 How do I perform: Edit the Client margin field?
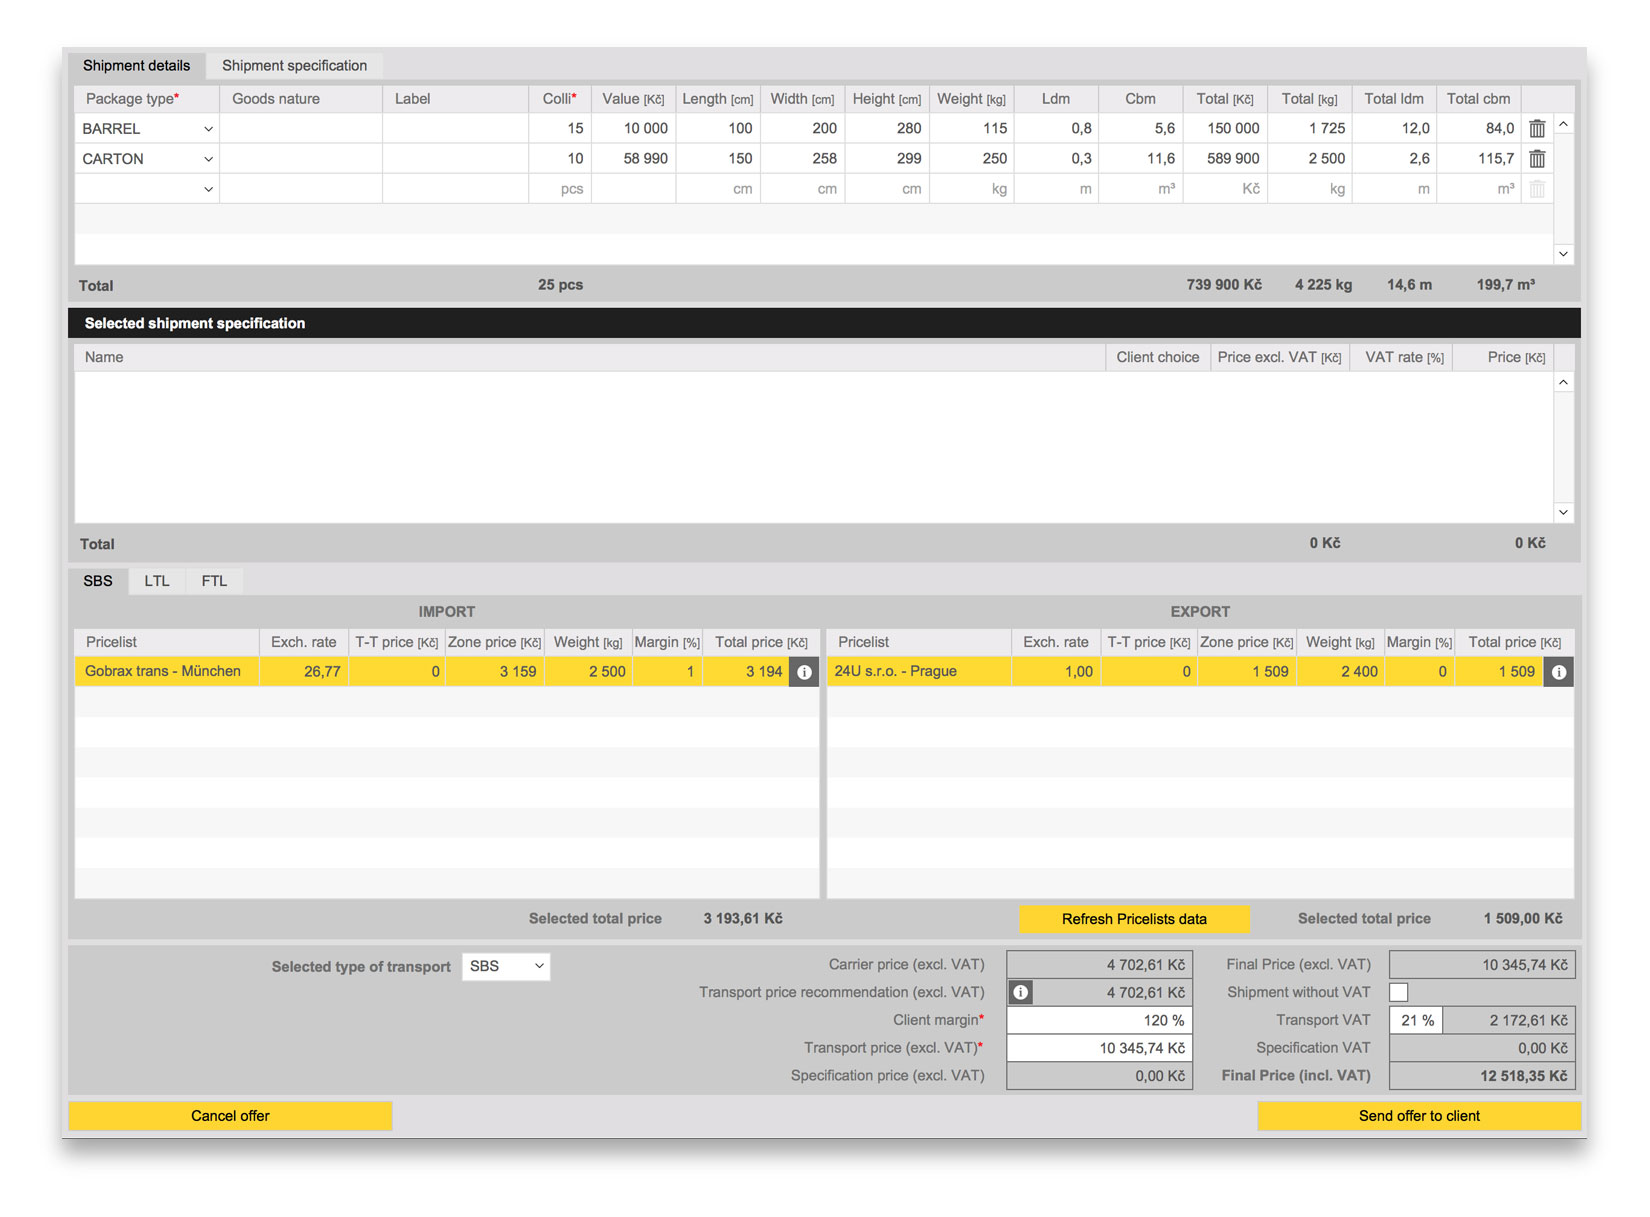pos(1099,1021)
